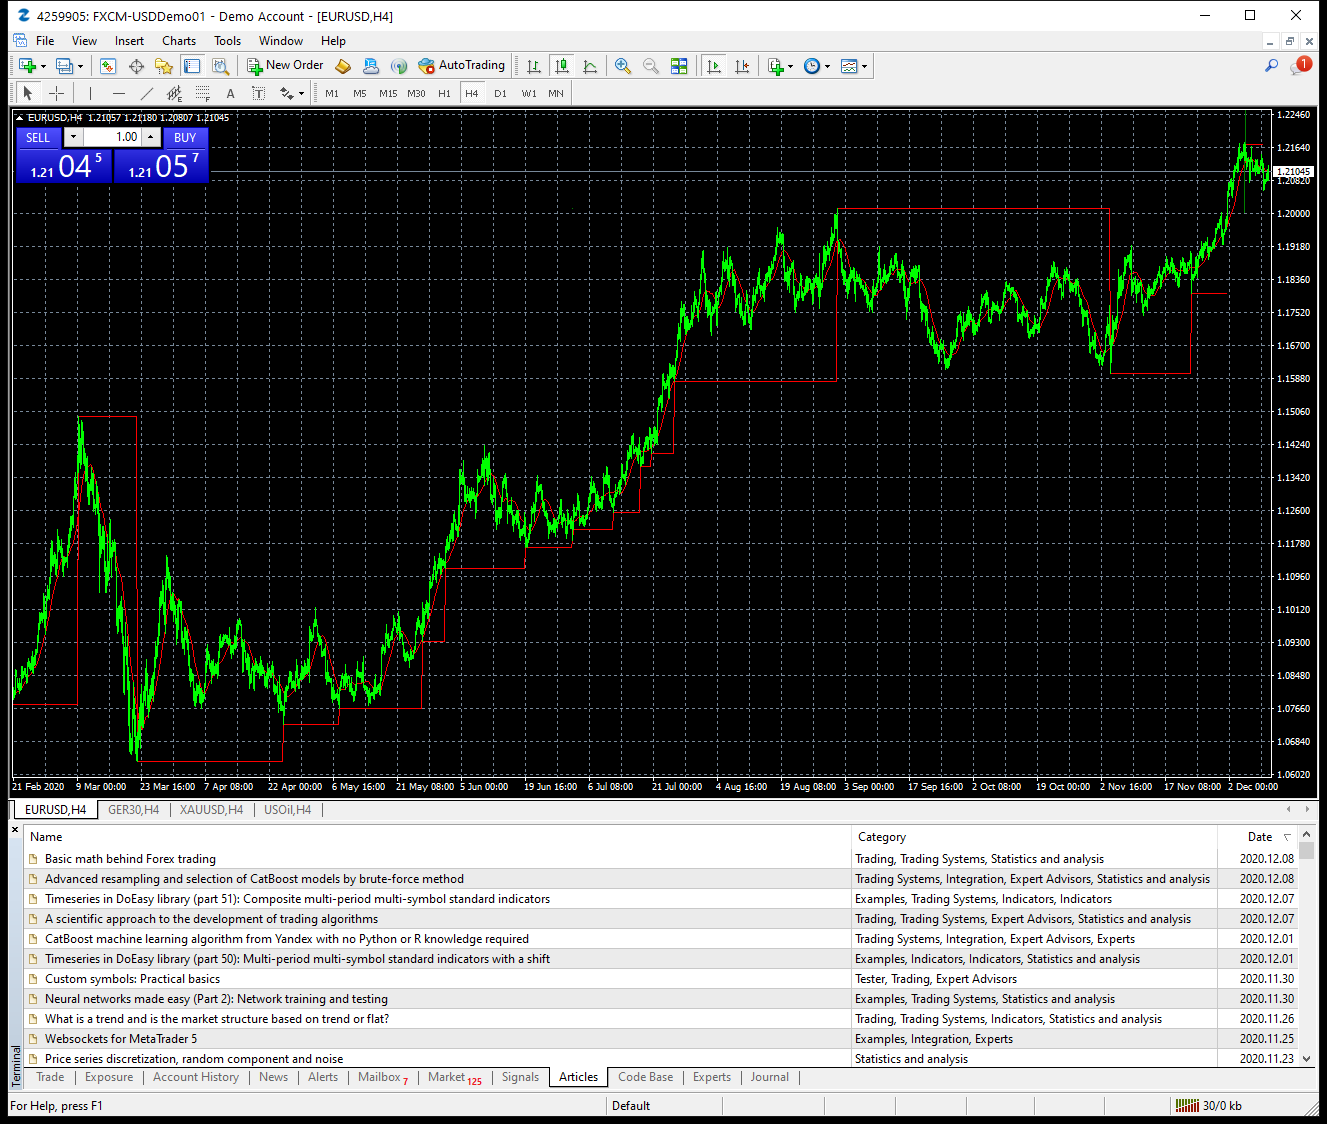The image size is (1327, 1124).
Task: Open the Market Watch window icon
Action: point(108,66)
